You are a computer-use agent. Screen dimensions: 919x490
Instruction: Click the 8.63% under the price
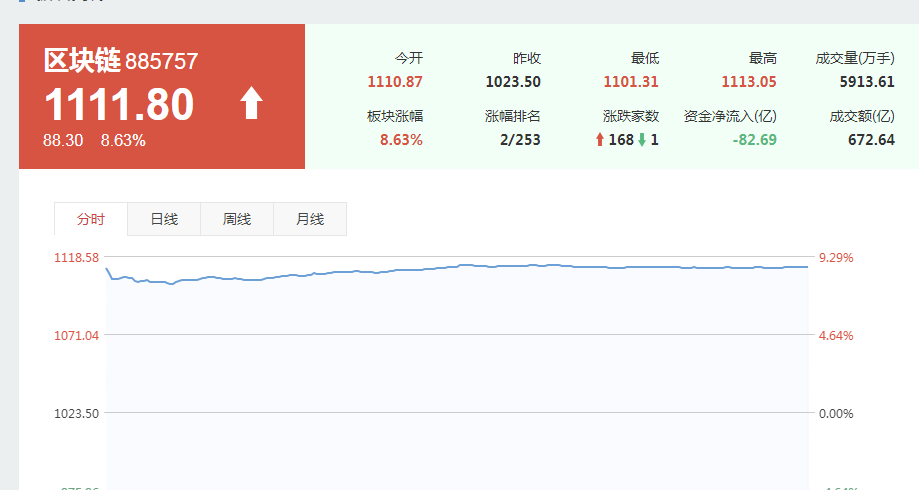click(123, 141)
